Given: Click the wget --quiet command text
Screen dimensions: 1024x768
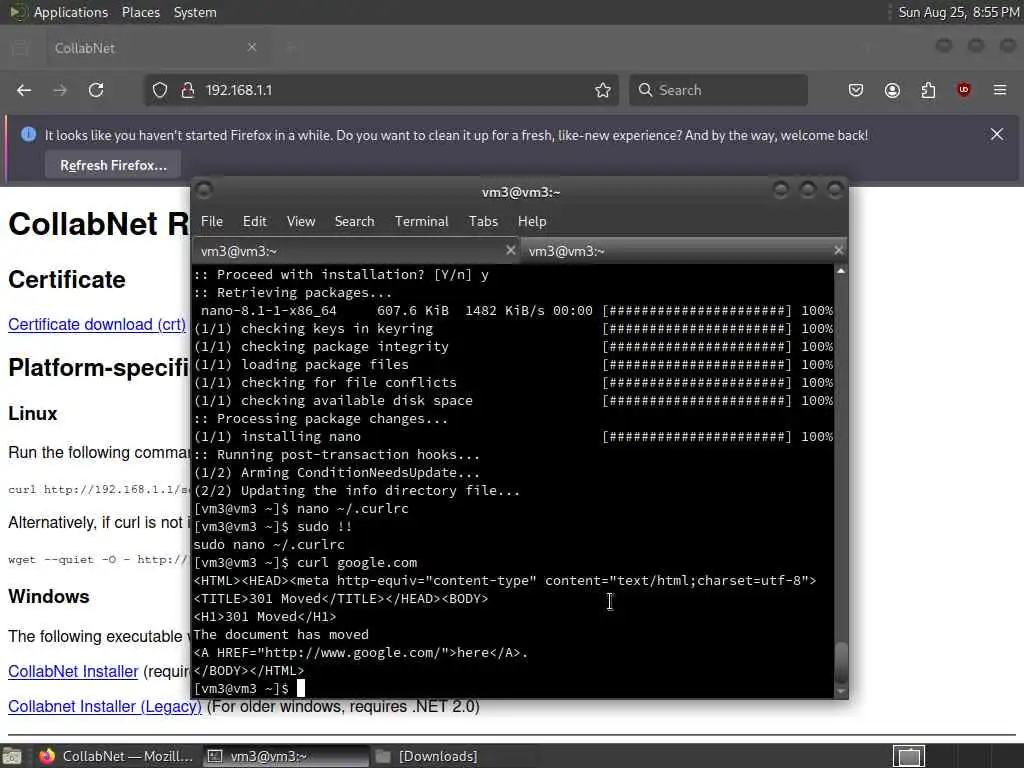Looking at the screenshot, I should pyautogui.click(x=98, y=560).
